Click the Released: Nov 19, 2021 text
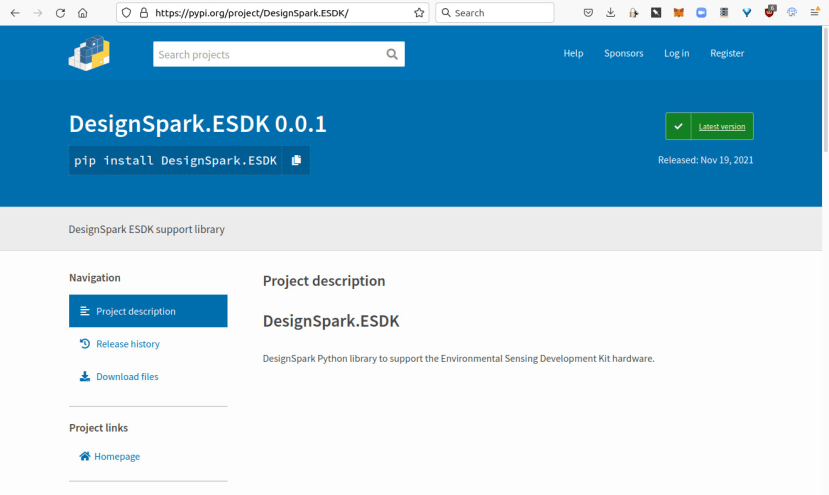829x495 pixels. coord(705,160)
